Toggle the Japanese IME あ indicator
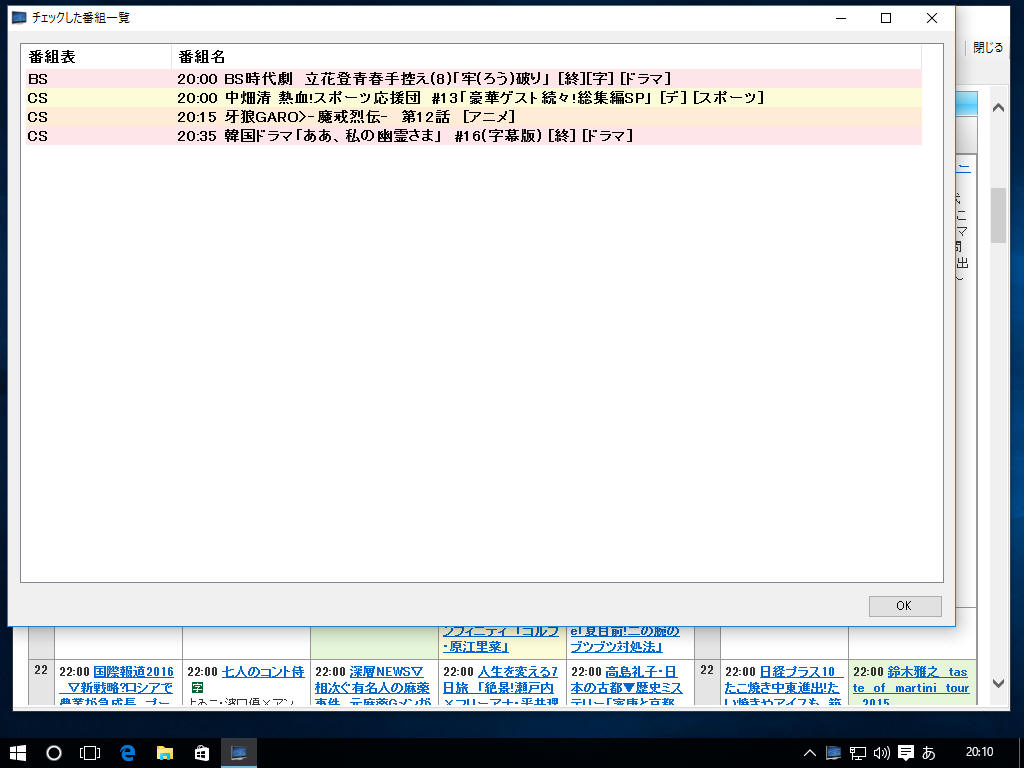The image size is (1024, 768). coord(929,753)
